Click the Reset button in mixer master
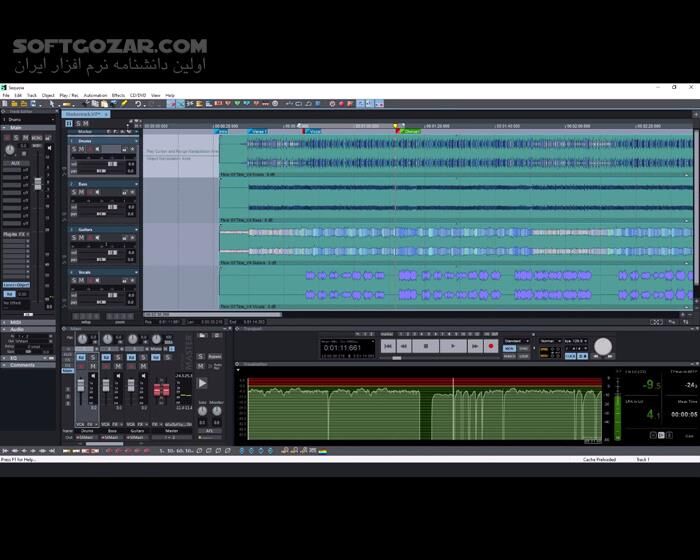Viewport: 700px width, 560px height. 215,357
